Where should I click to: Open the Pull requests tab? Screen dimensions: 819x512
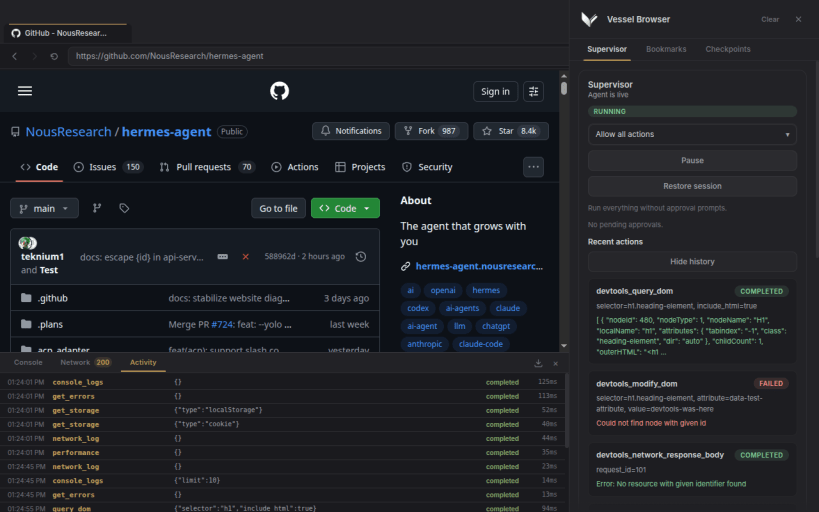207,167
